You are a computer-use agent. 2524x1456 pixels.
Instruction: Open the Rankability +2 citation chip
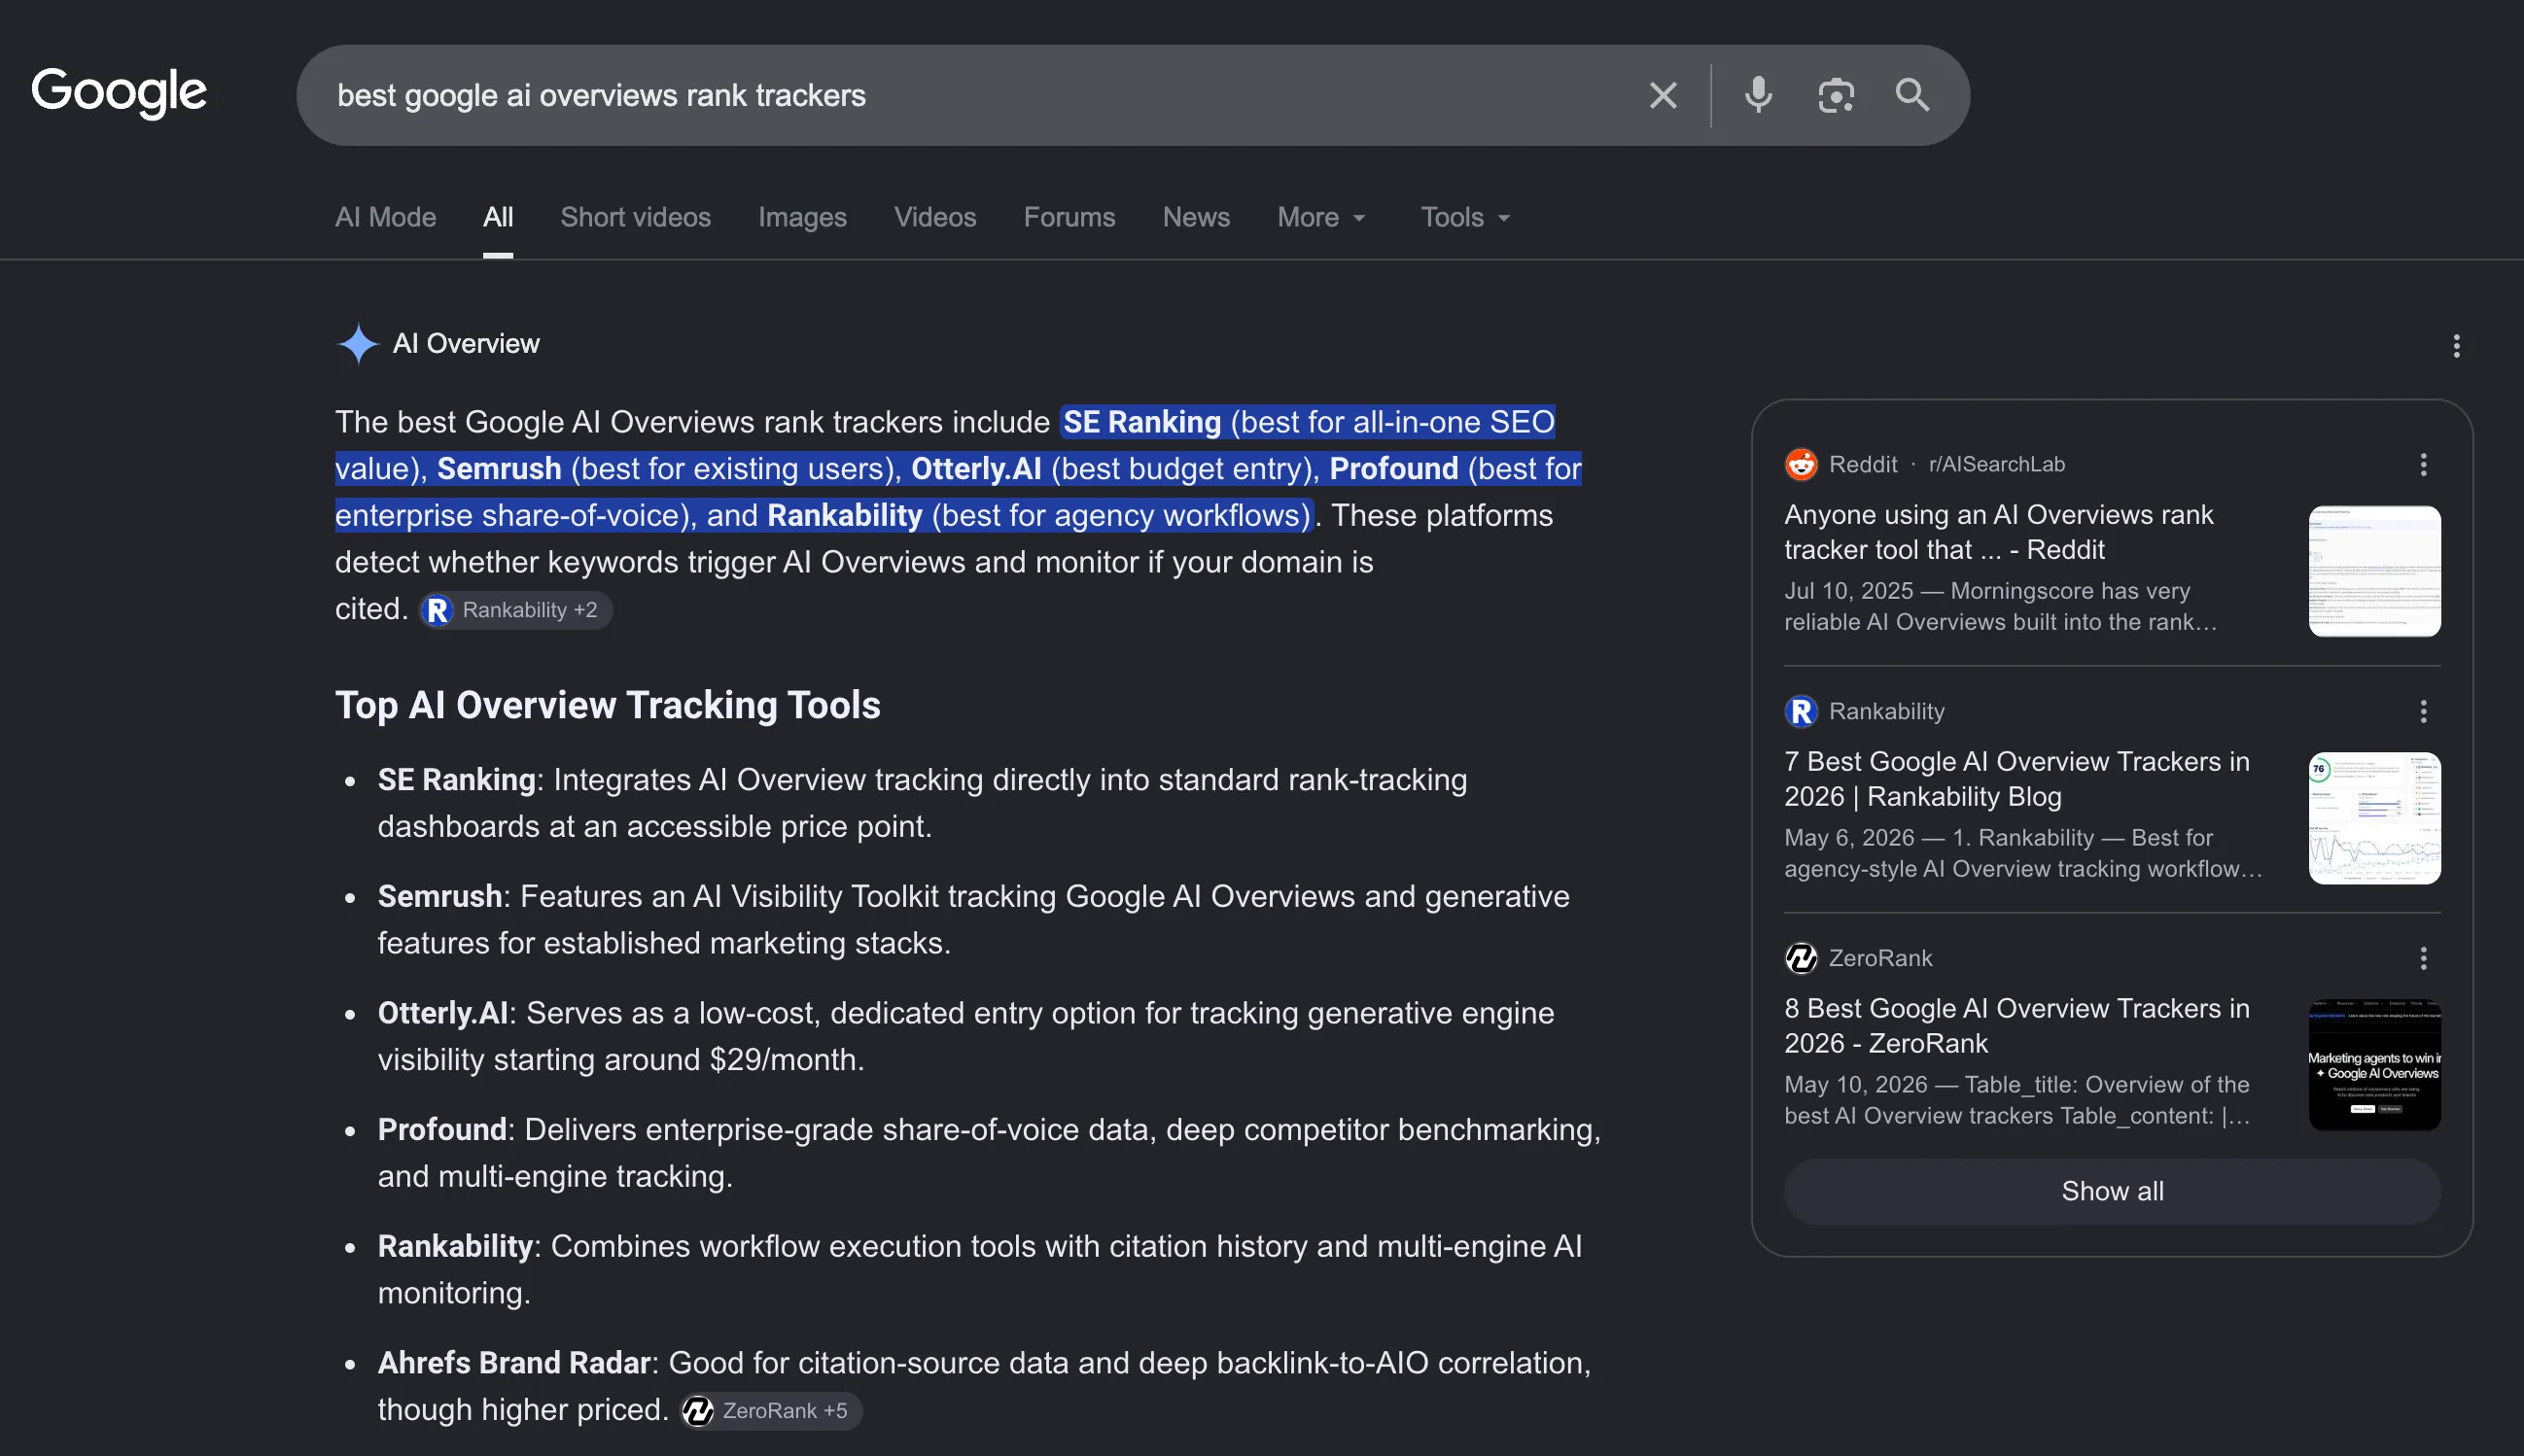click(515, 610)
